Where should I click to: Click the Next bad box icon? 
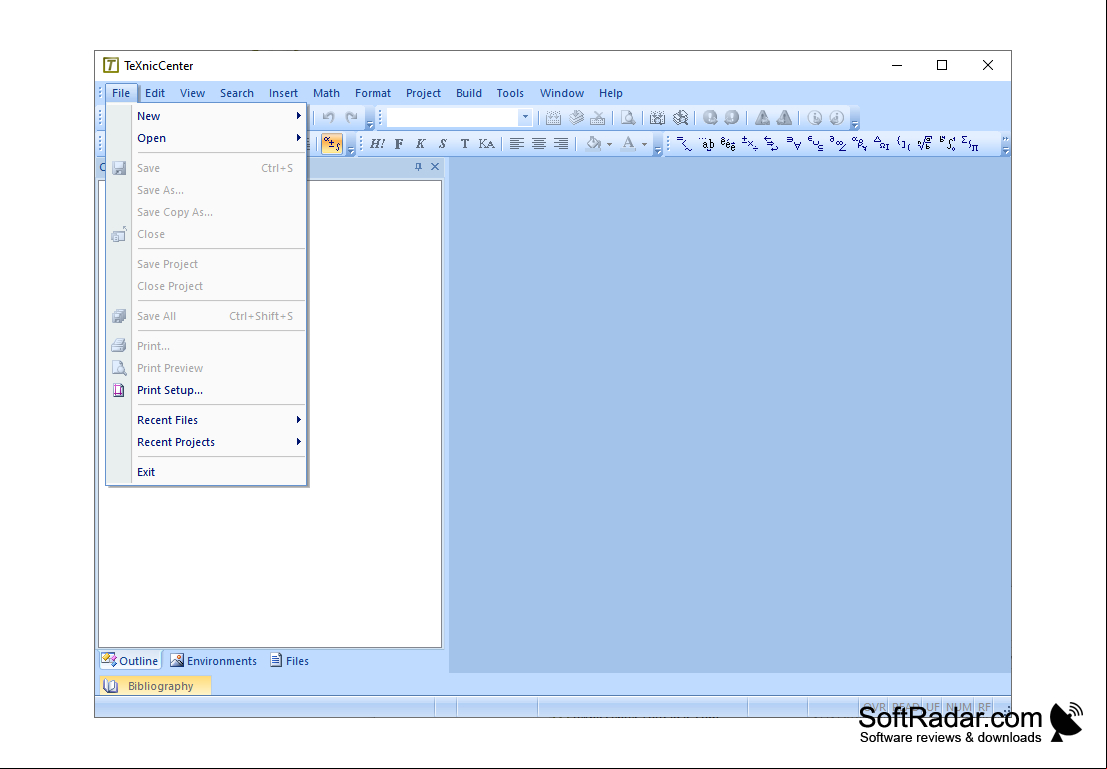tap(815, 118)
